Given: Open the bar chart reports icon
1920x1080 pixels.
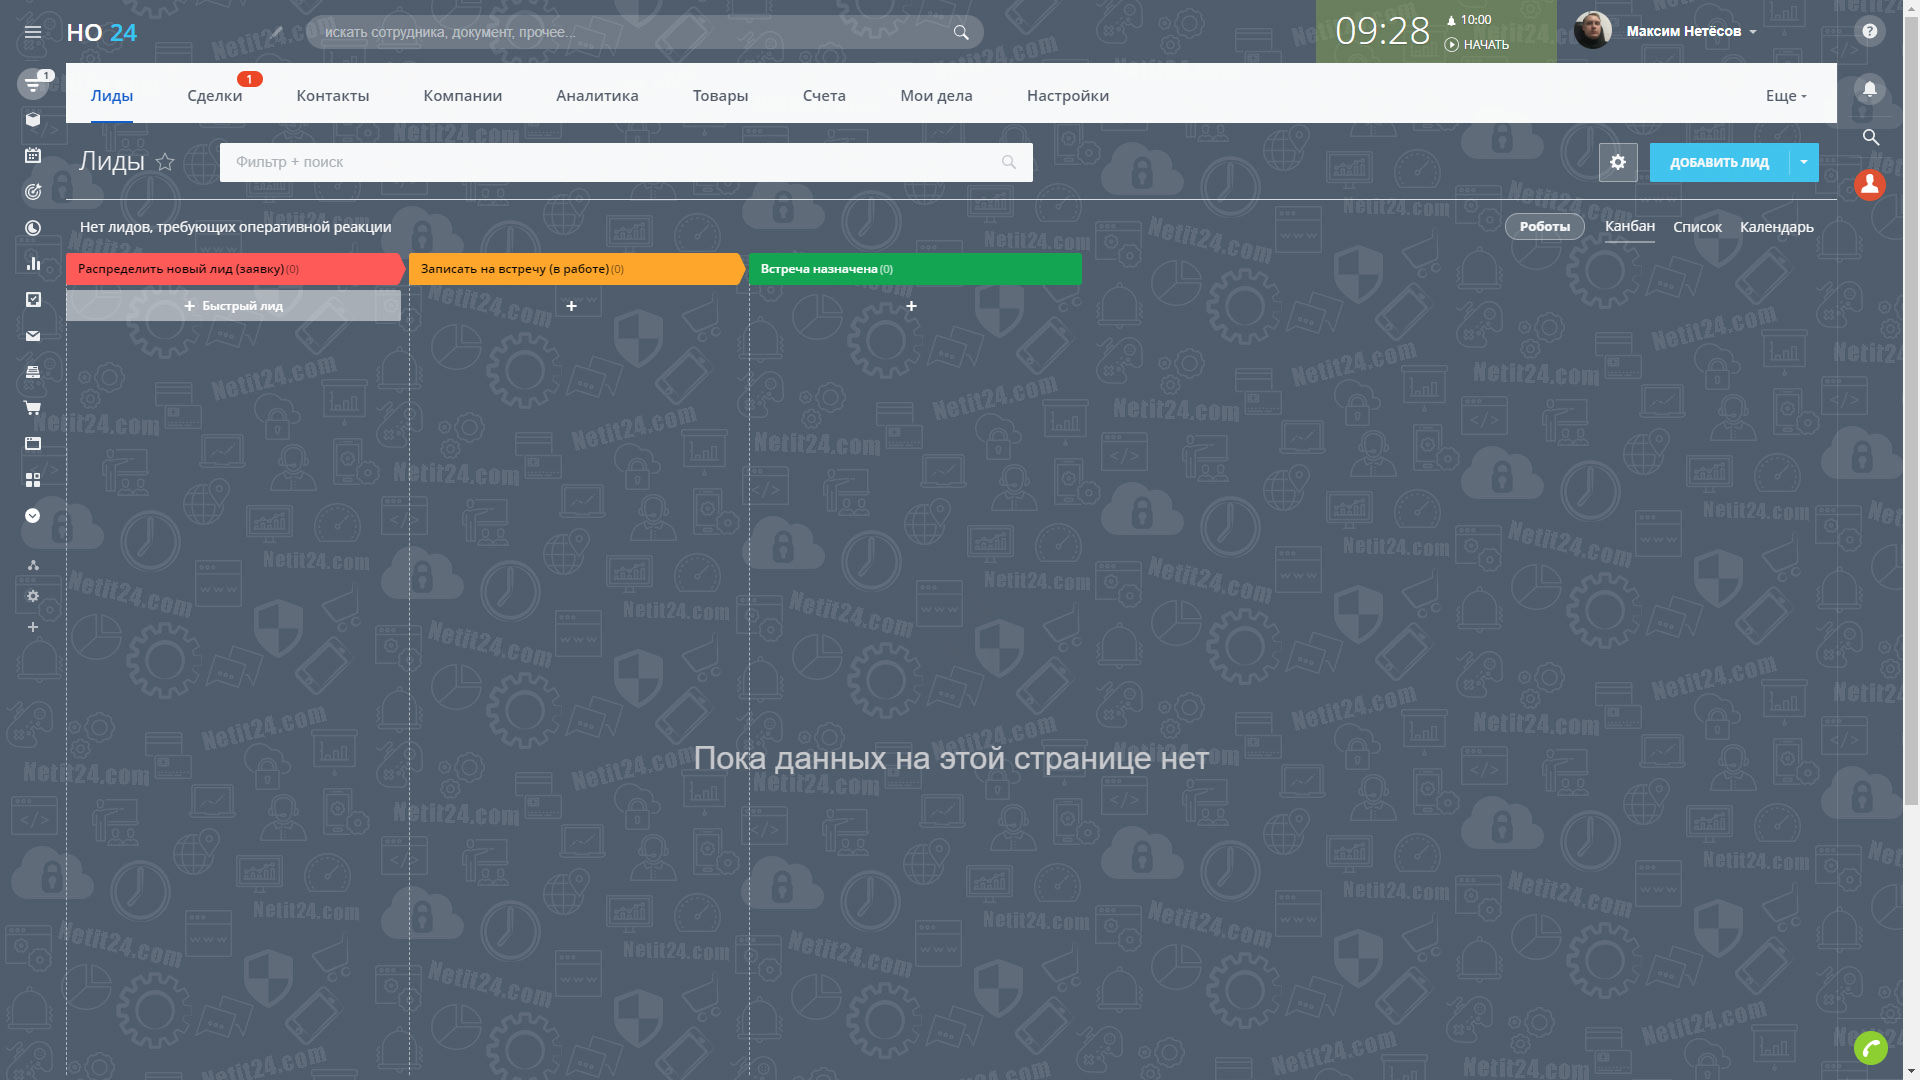Looking at the screenshot, I should tap(32, 264).
